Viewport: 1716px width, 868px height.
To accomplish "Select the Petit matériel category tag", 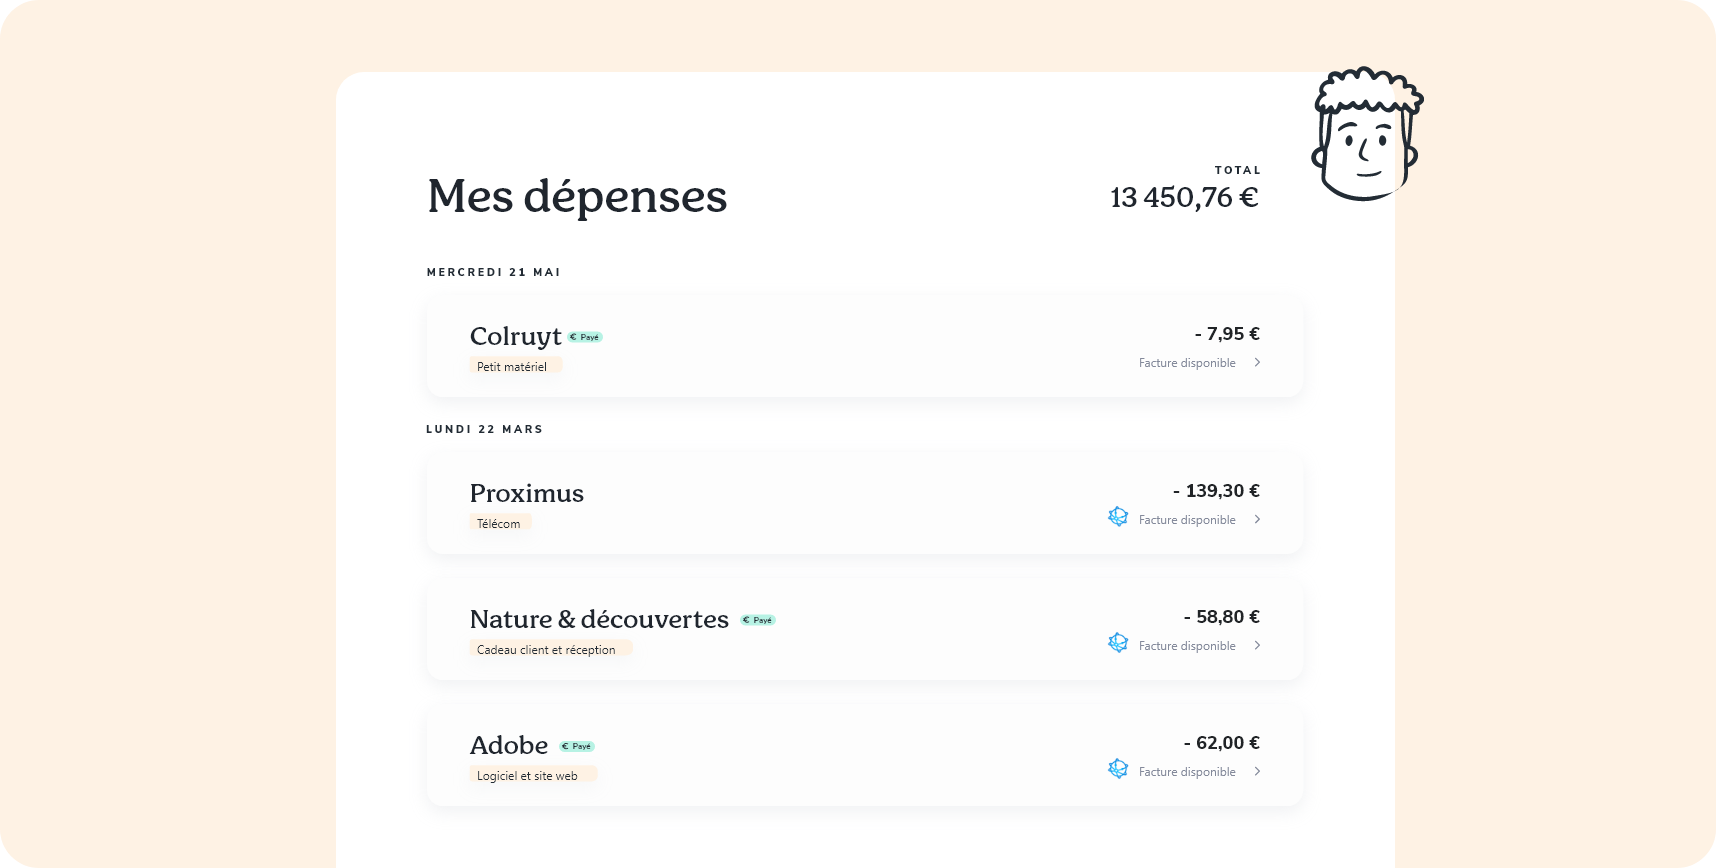I will point(515,366).
